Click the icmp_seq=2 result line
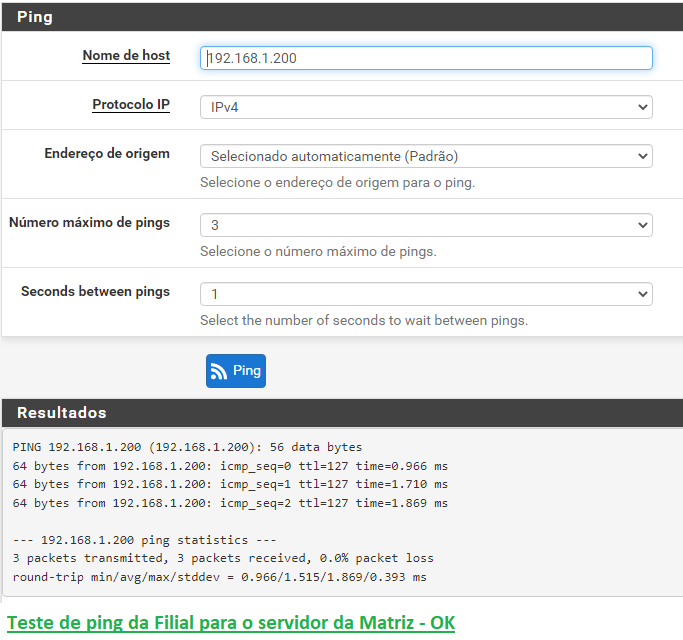Screen dimensions: 683x640 click(230, 503)
